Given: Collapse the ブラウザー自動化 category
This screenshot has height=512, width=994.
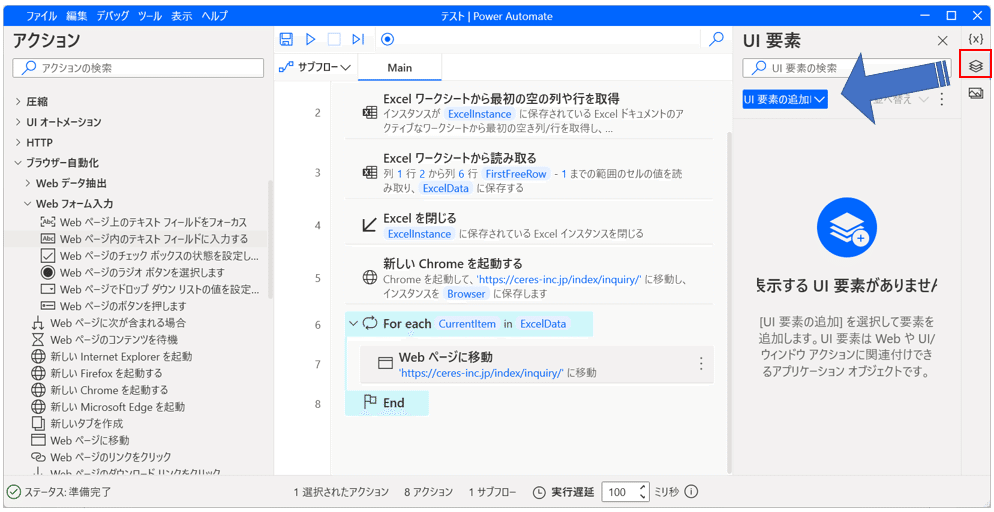Looking at the screenshot, I should 17,163.
